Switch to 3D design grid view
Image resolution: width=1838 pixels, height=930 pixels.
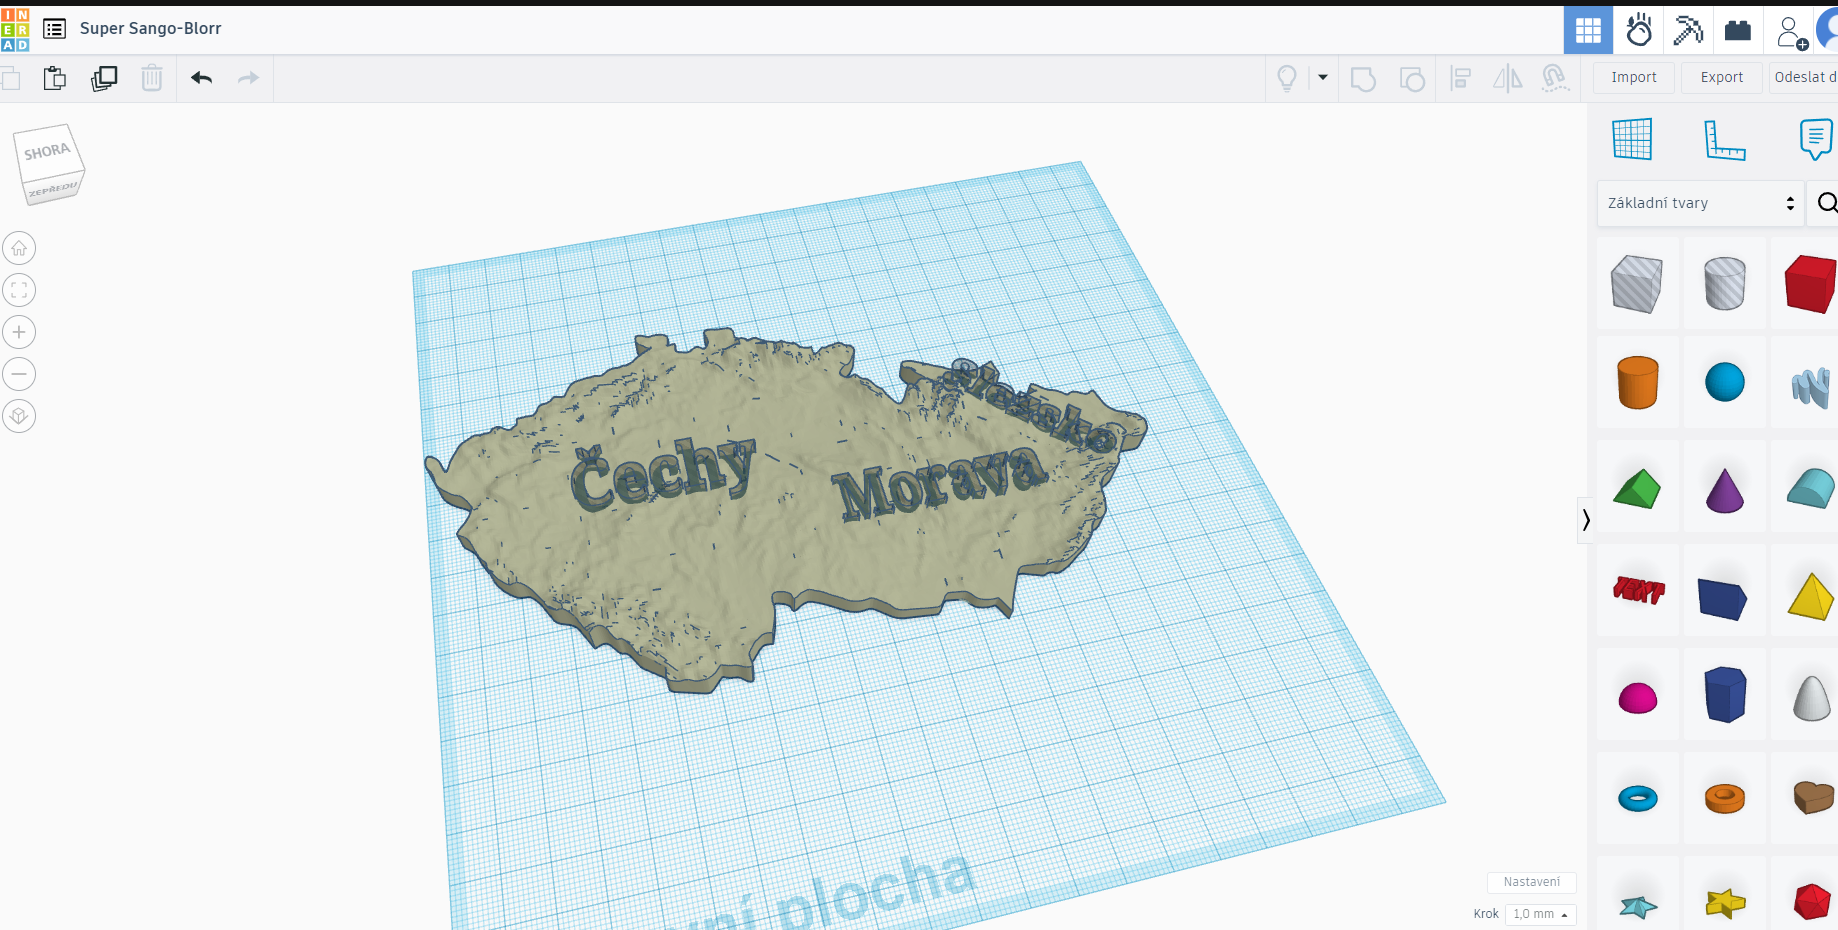point(1588,30)
